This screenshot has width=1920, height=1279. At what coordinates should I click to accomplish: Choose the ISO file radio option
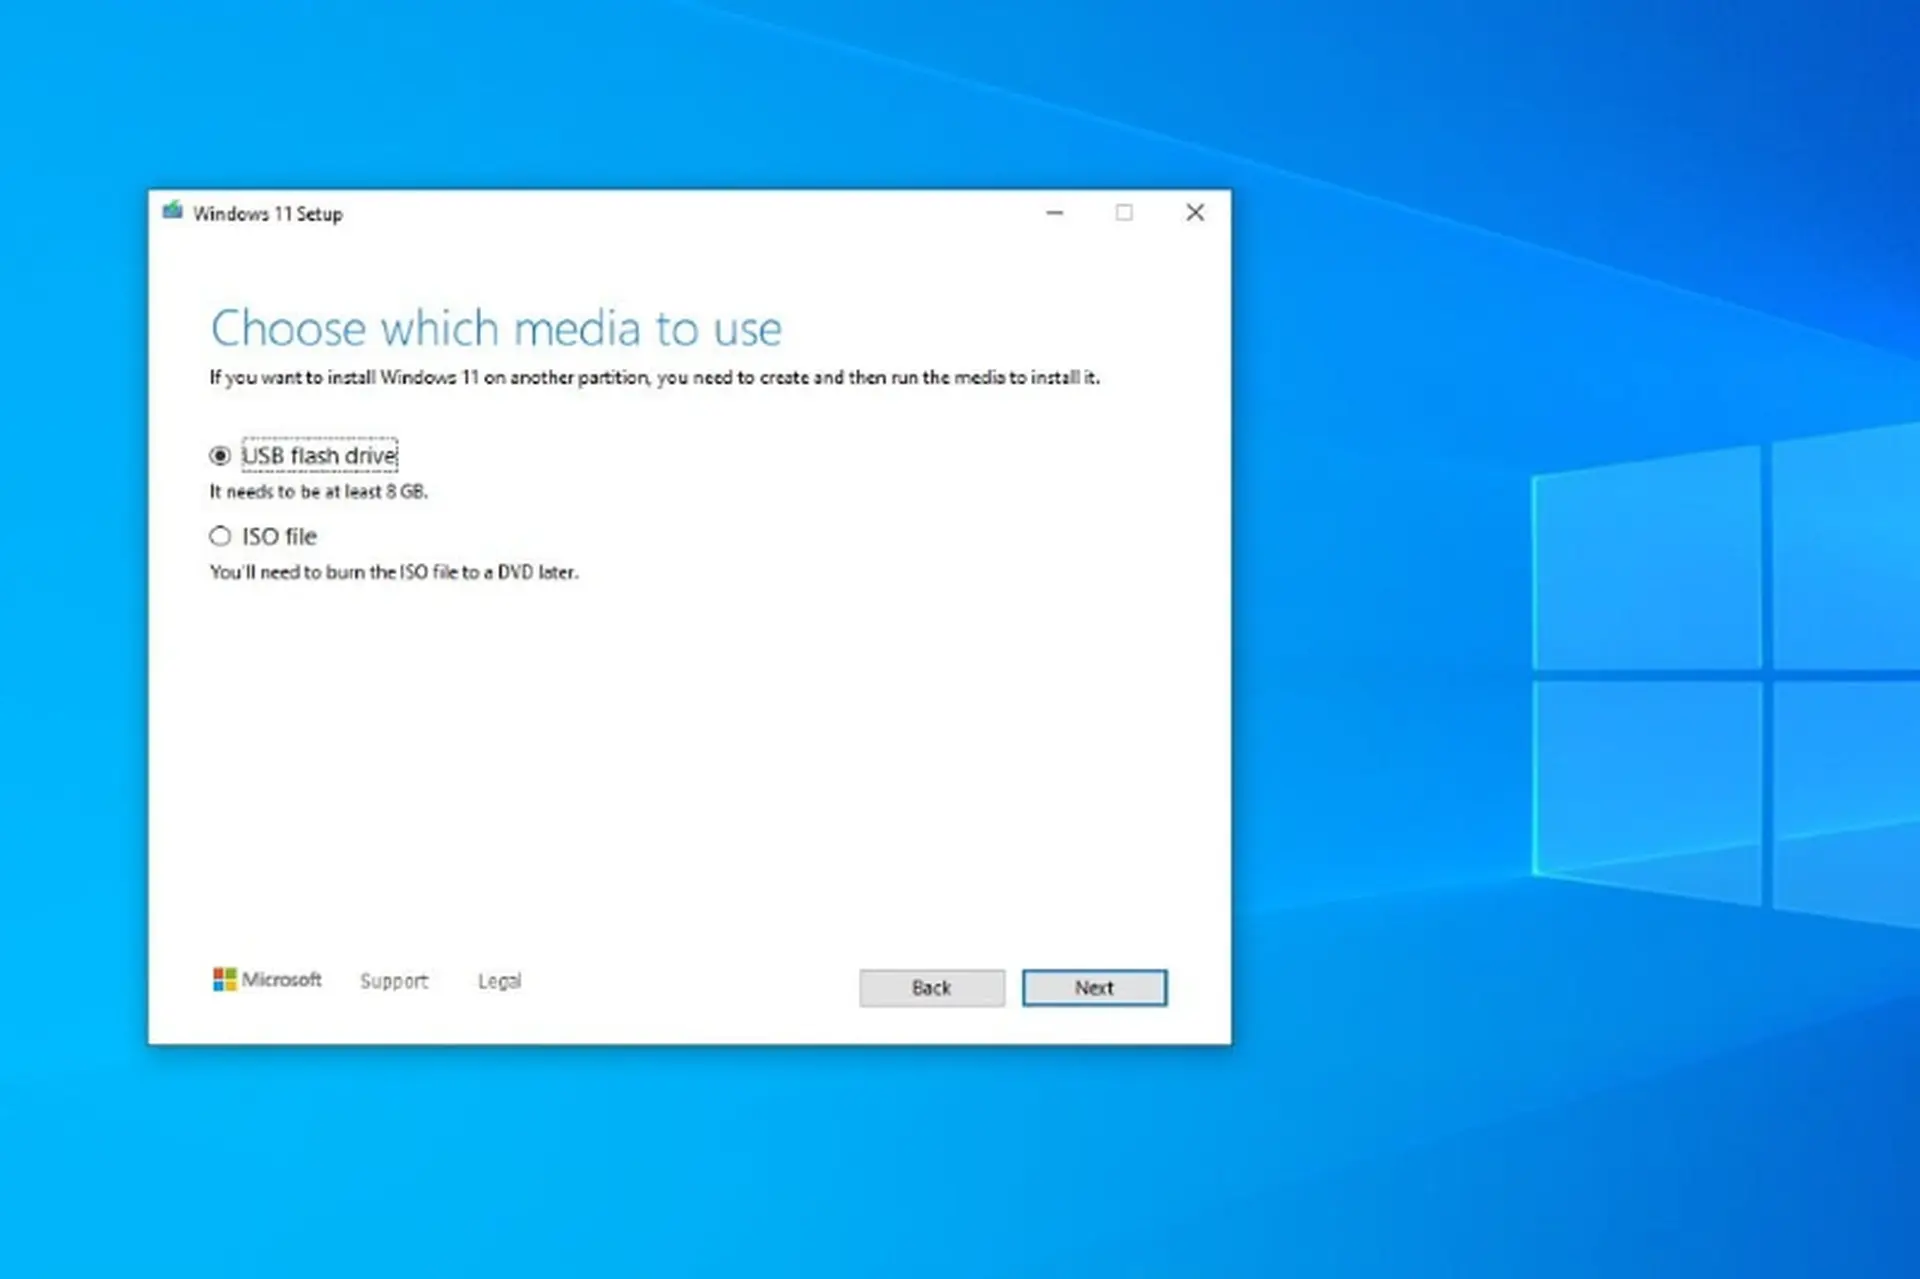pos(220,537)
